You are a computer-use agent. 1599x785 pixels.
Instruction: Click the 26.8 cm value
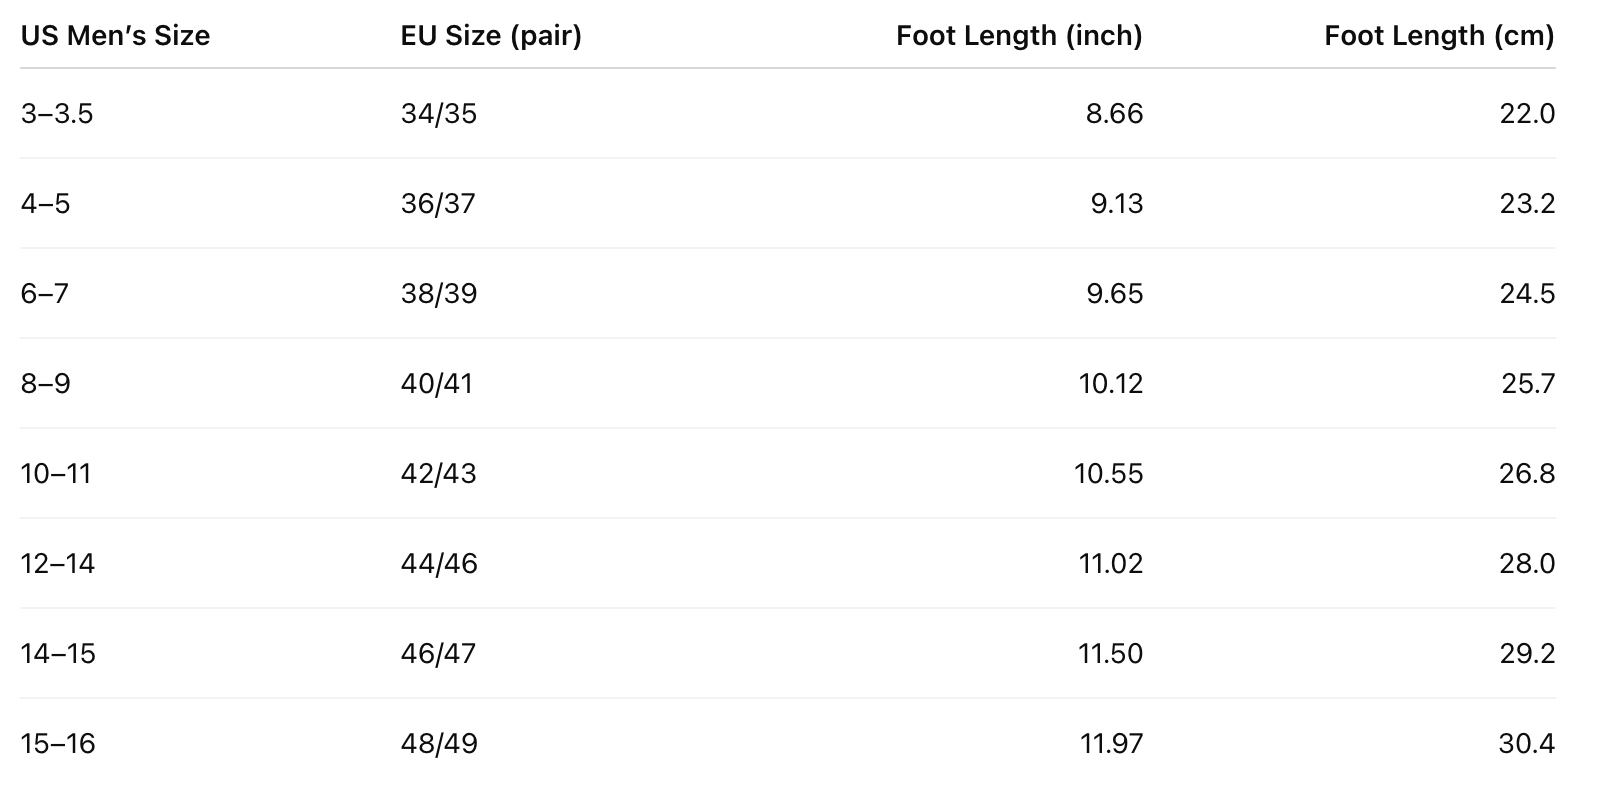click(1526, 474)
